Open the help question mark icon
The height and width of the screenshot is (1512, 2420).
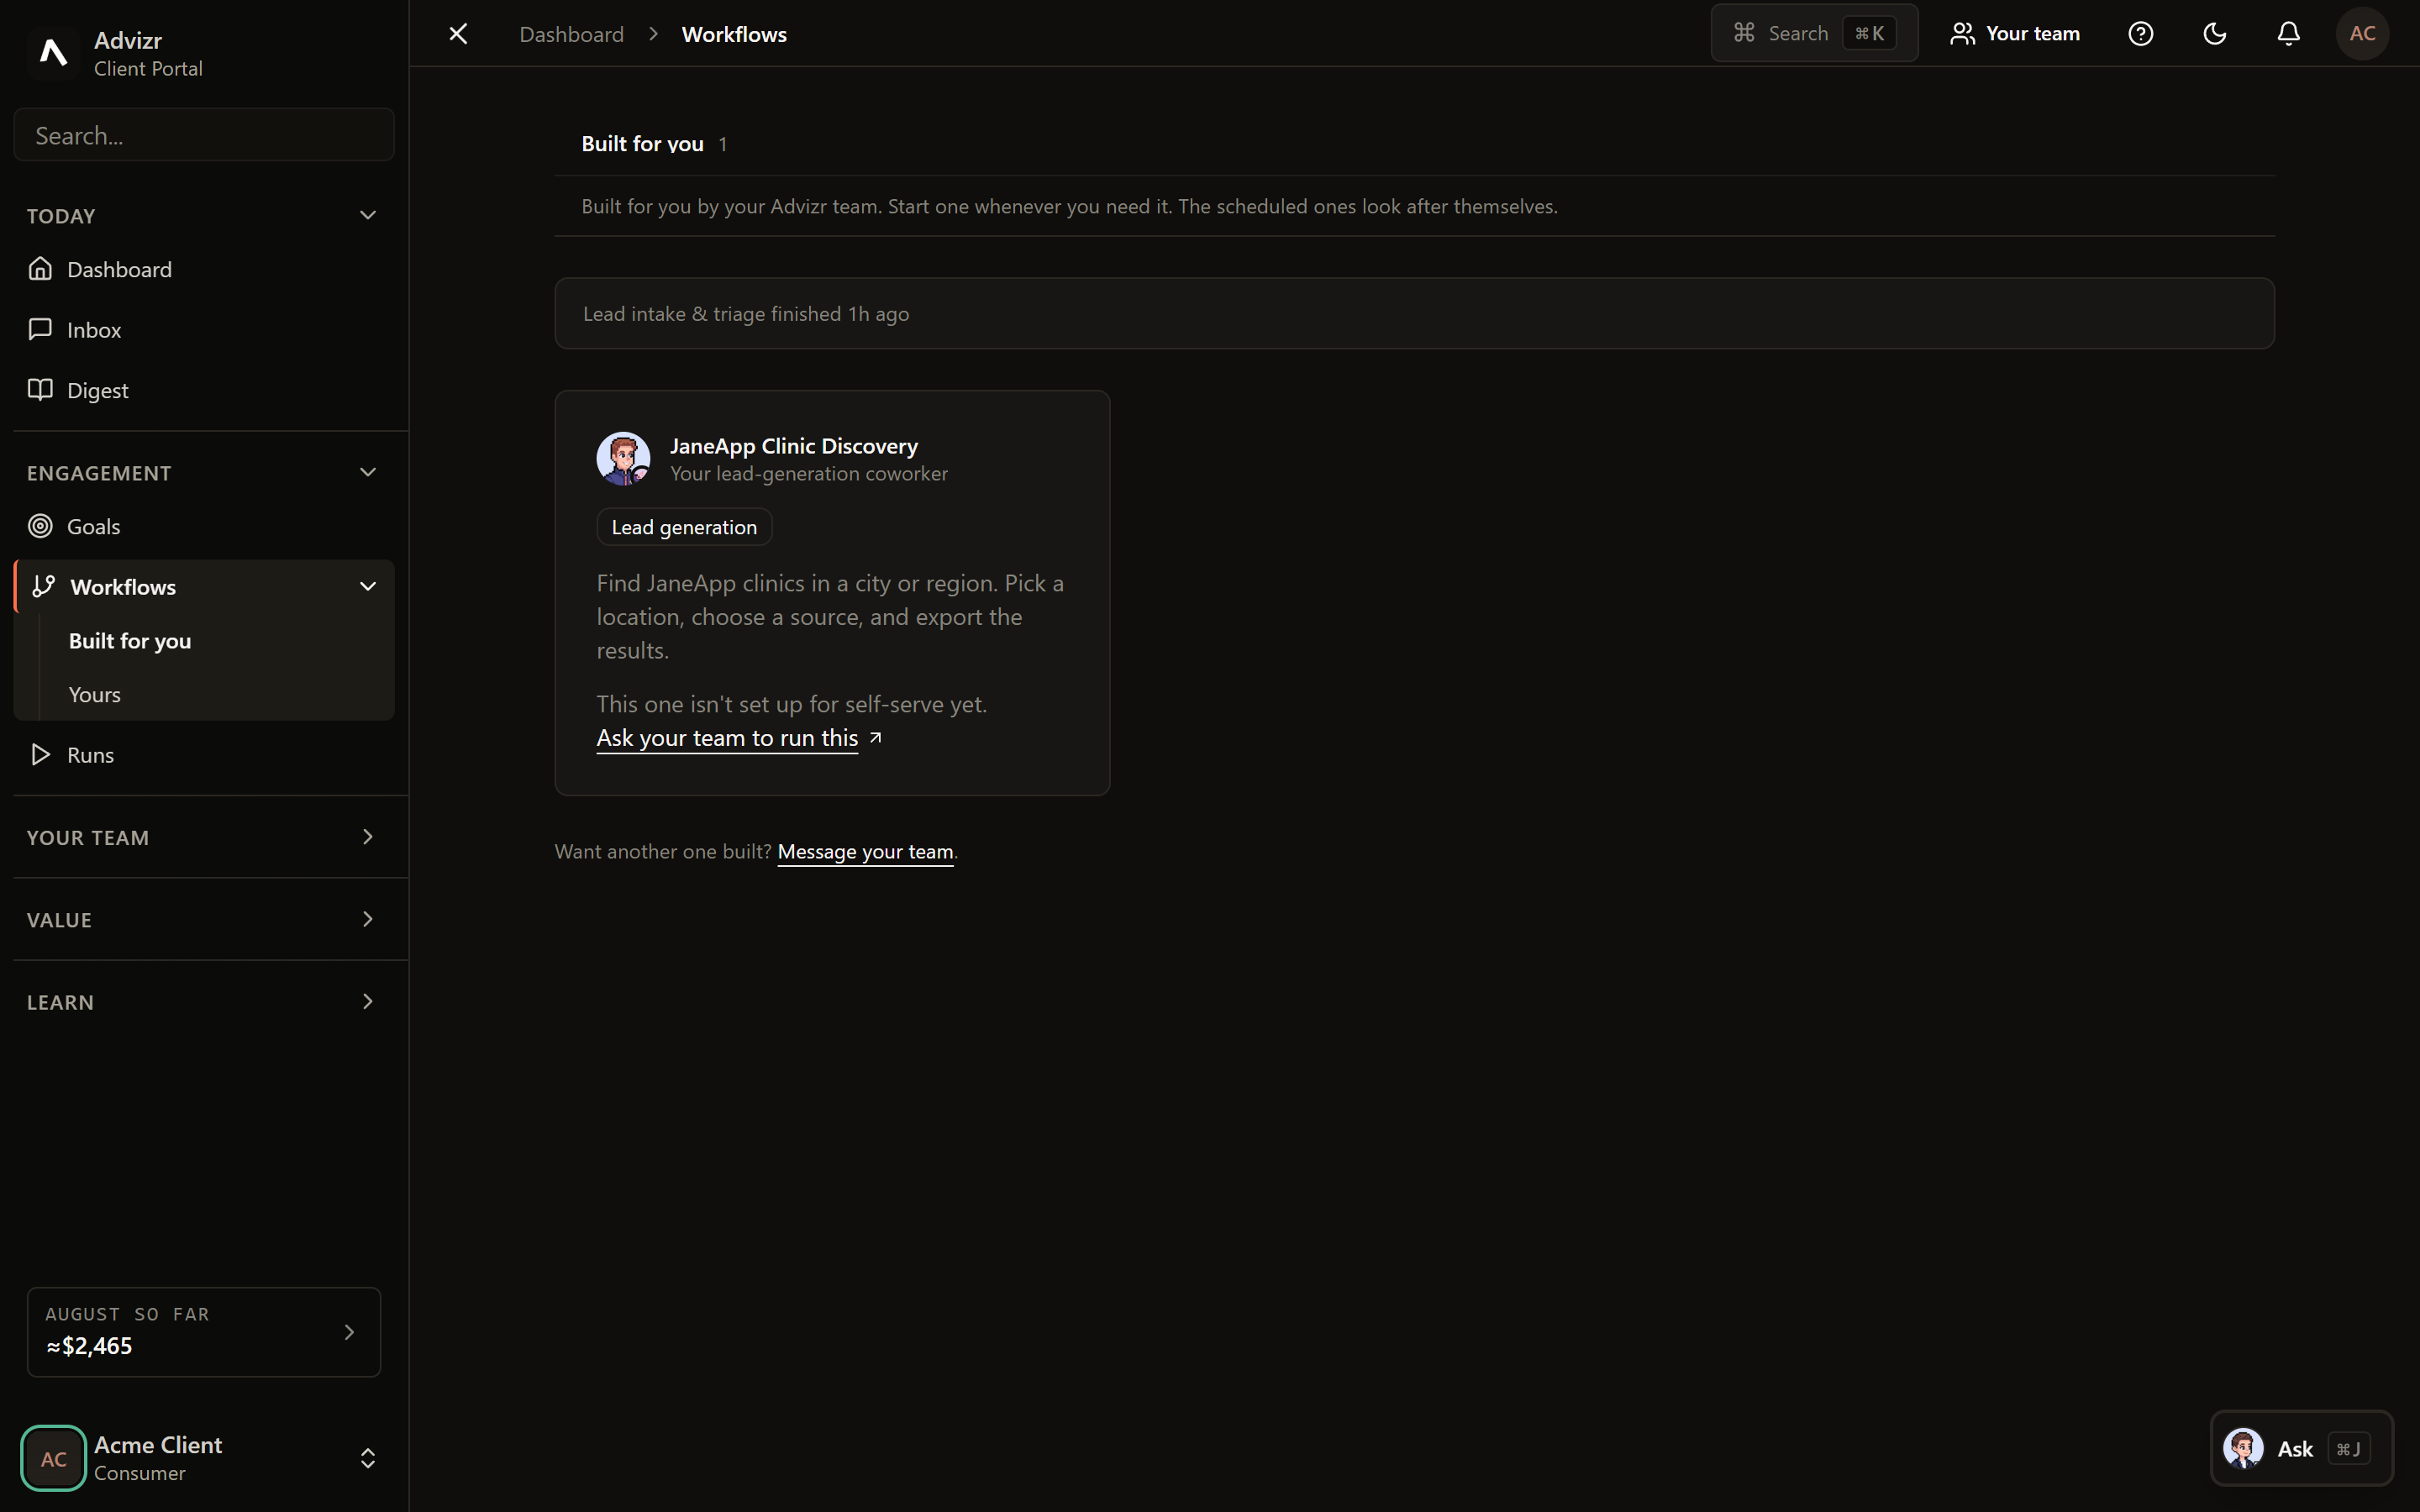coord(2140,34)
